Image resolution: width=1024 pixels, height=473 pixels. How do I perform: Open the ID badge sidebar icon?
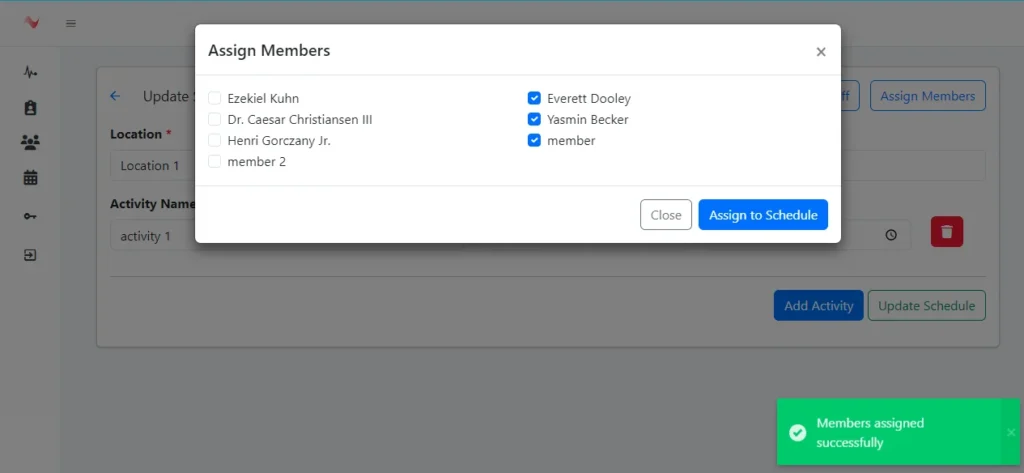pyautogui.click(x=30, y=107)
